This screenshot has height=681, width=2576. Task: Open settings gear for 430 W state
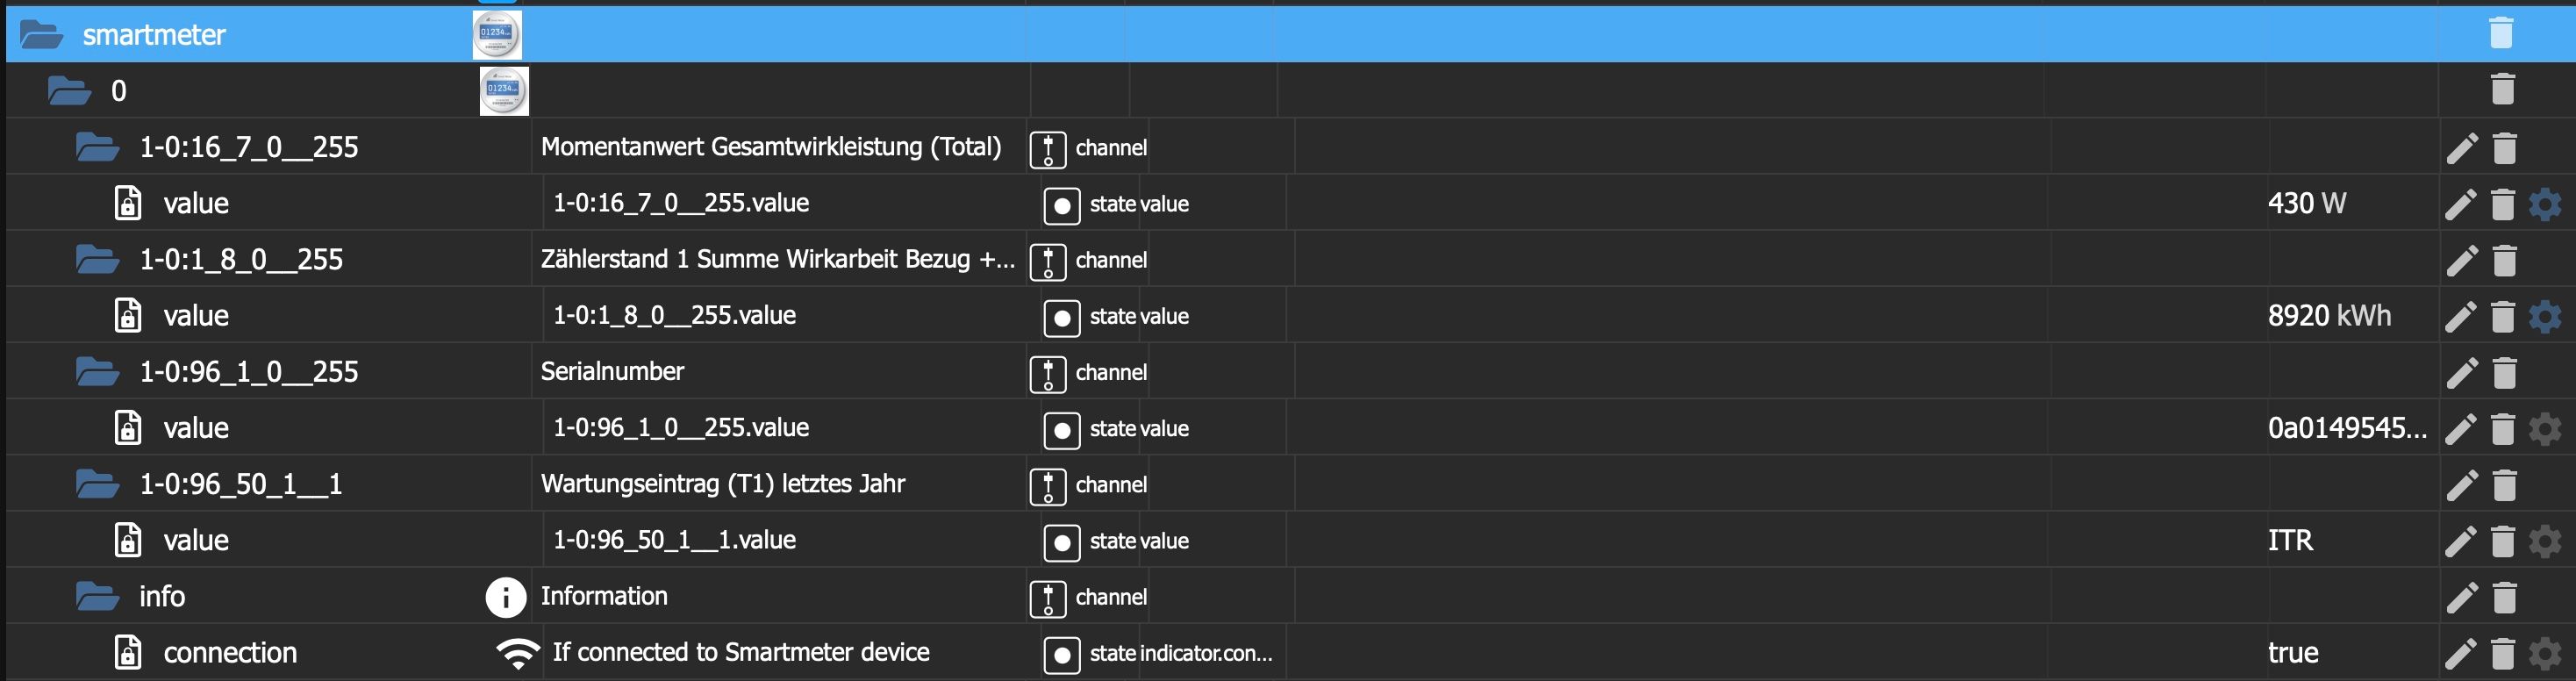[x=2545, y=204]
